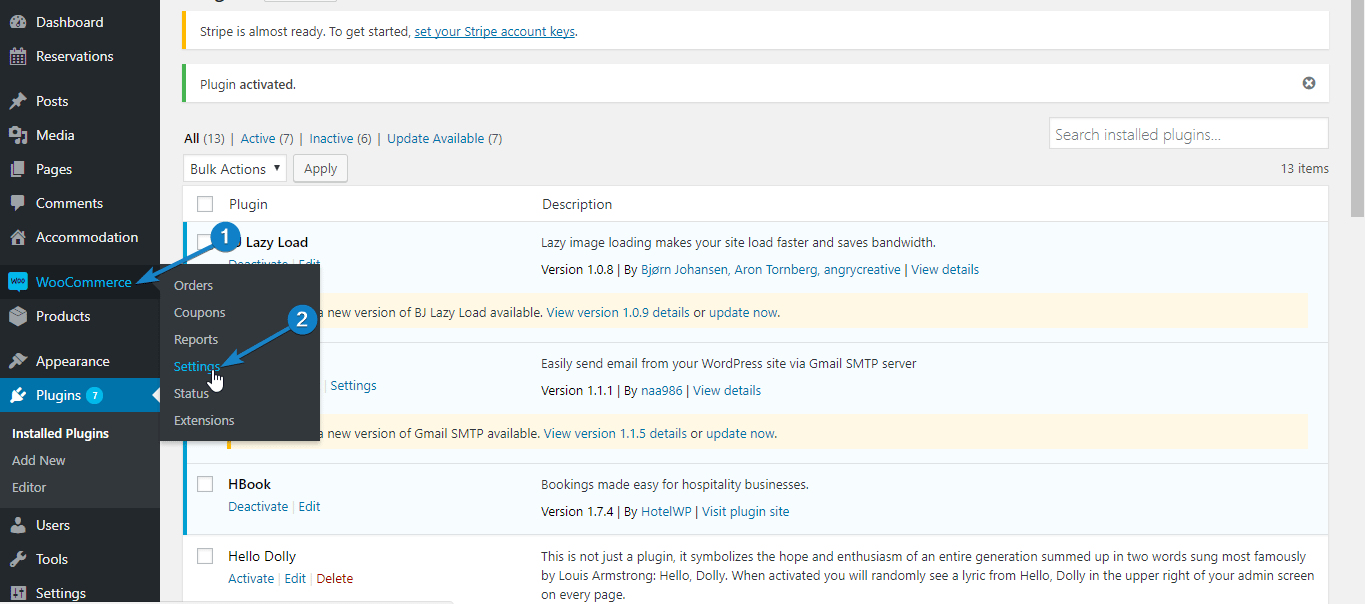Click the sidebar Settings sliders icon
1365x604 pixels.
pos(18,593)
